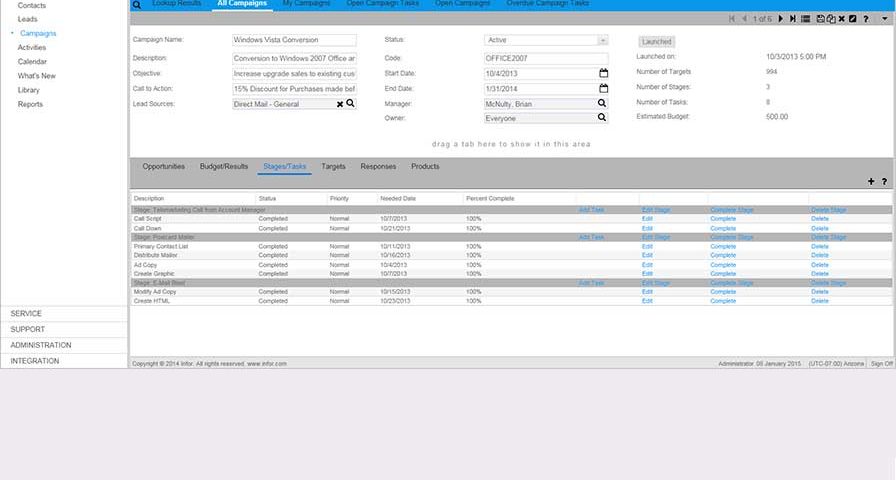Screen dimensions: 896x480
Task: Open Reports in left navigation
Action: (30, 105)
